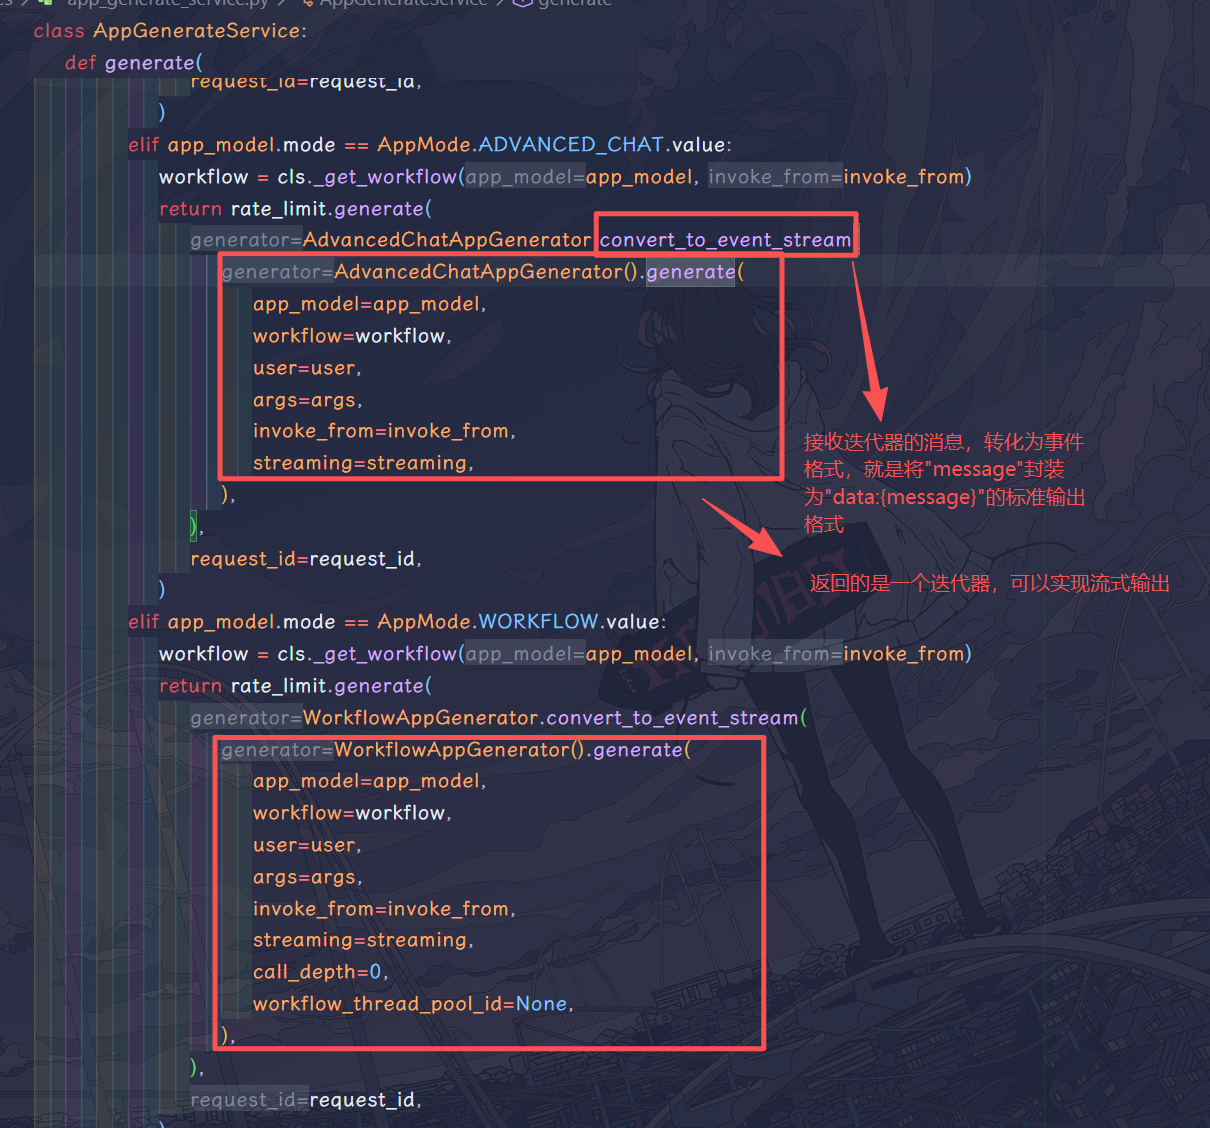Viewport: 1210px width, 1128px height.
Task: Click the red-boxed convert_to_event_stream method
Action: point(725,240)
